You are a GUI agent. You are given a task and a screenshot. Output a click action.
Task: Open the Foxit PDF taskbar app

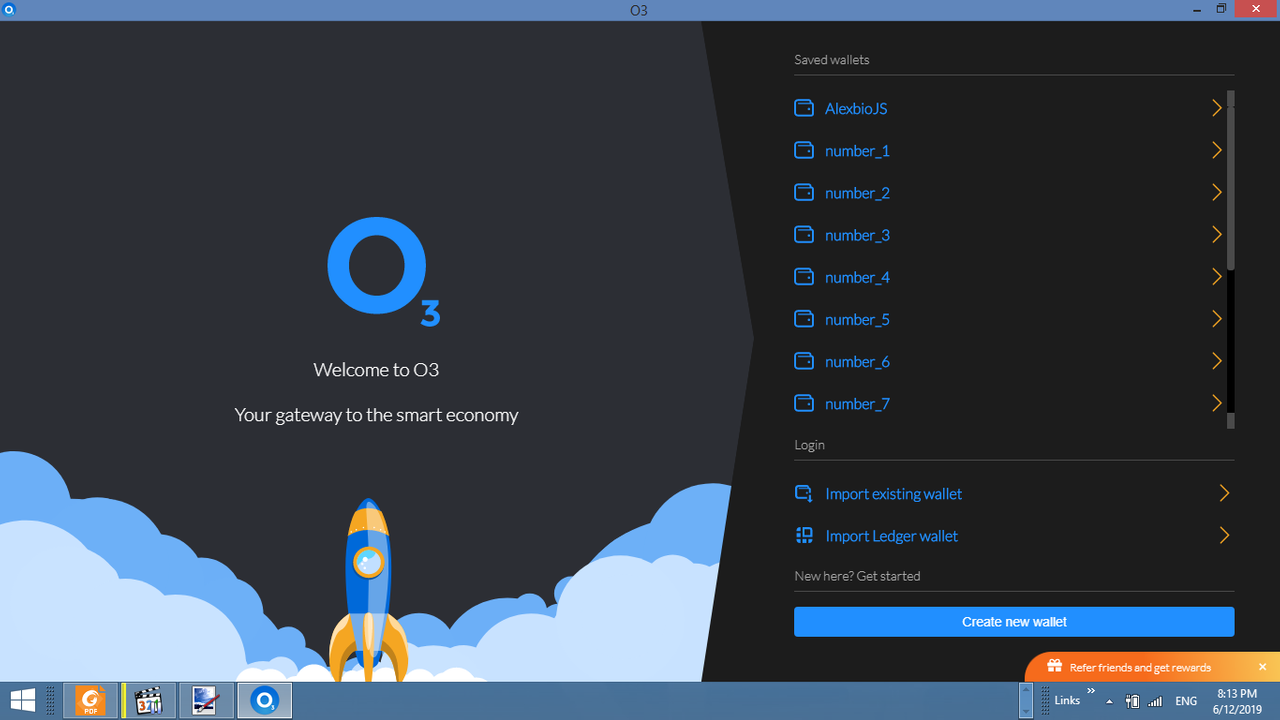(91, 700)
